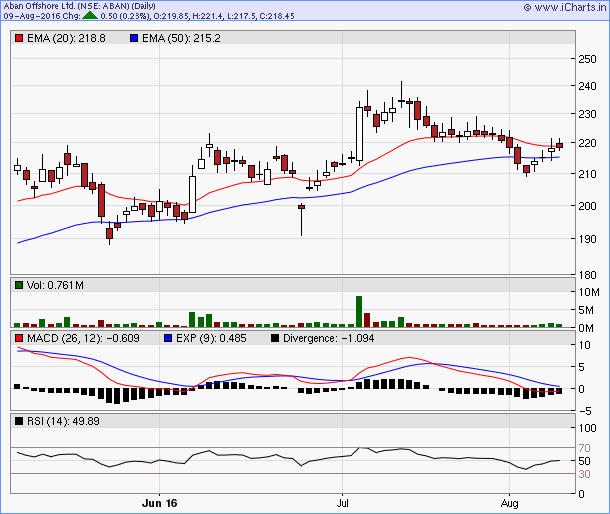Click the RSI 100 axis label
Image resolution: width=610 pixels, height=514 pixels.
click(x=587, y=428)
